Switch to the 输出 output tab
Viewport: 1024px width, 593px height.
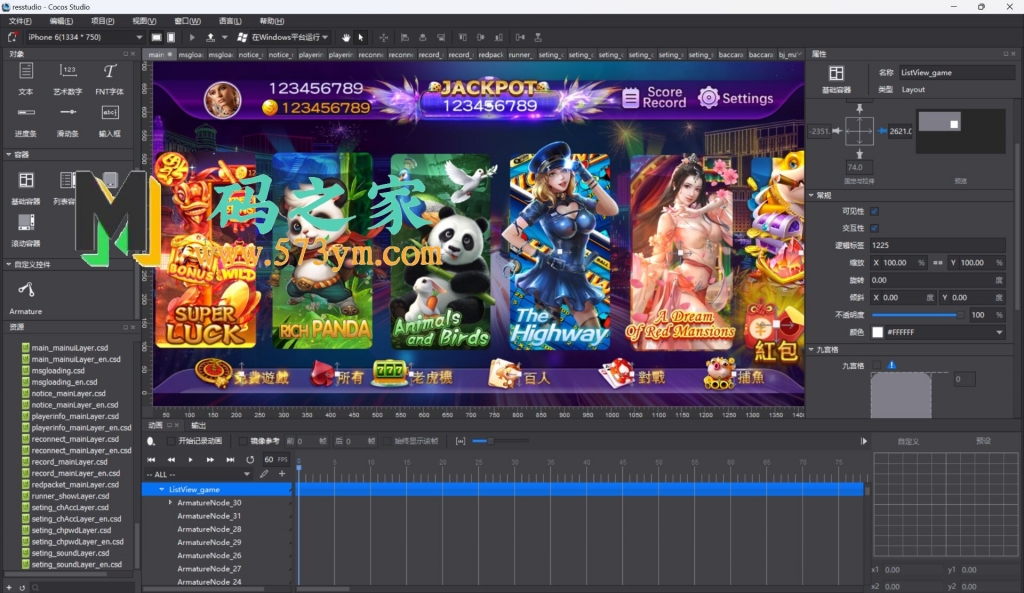(198, 425)
